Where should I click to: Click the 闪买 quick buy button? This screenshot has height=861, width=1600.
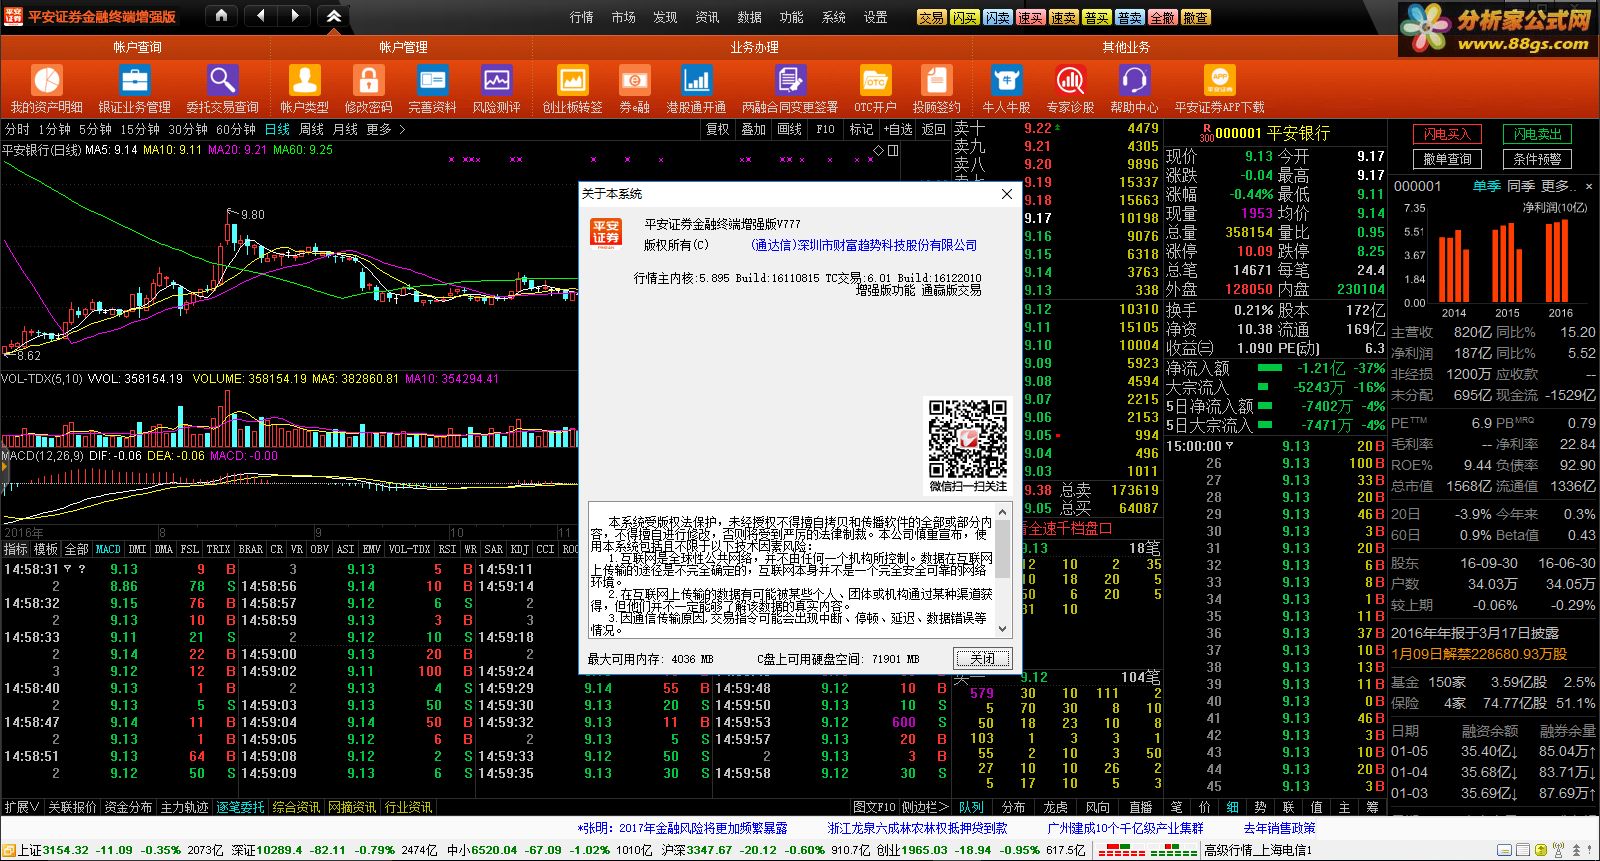(964, 17)
